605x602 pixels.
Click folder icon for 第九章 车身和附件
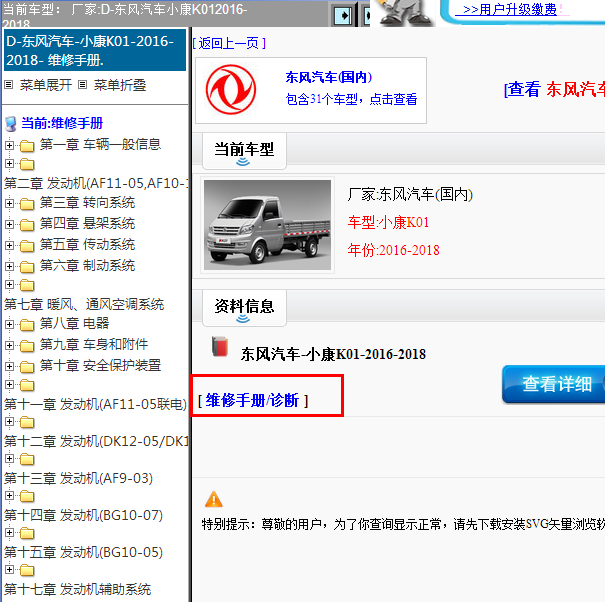[27, 346]
